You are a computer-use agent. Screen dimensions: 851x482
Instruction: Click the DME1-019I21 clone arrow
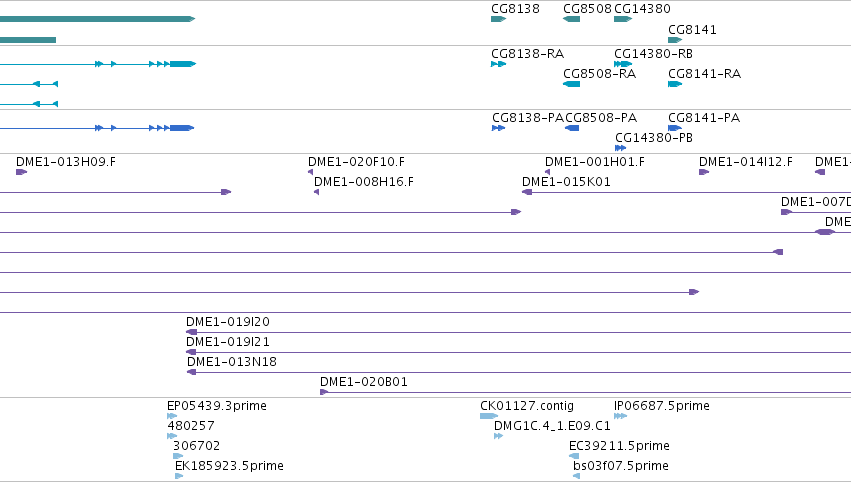coord(191,352)
